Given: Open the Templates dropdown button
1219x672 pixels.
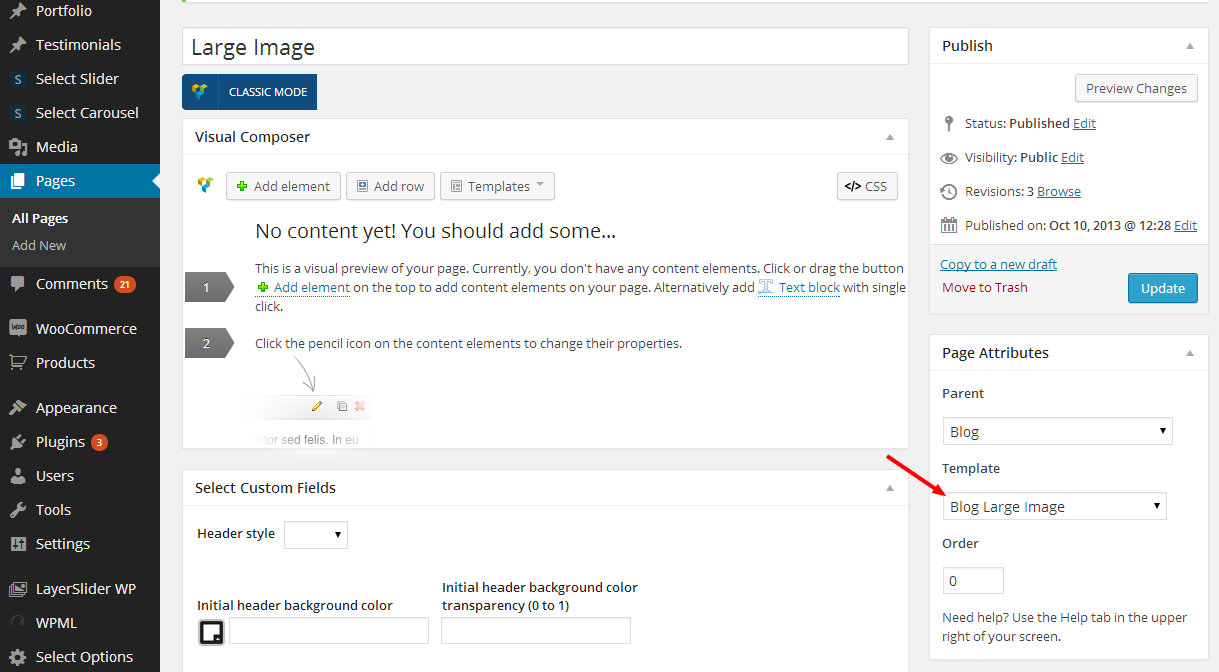Looking at the screenshot, I should (x=497, y=186).
